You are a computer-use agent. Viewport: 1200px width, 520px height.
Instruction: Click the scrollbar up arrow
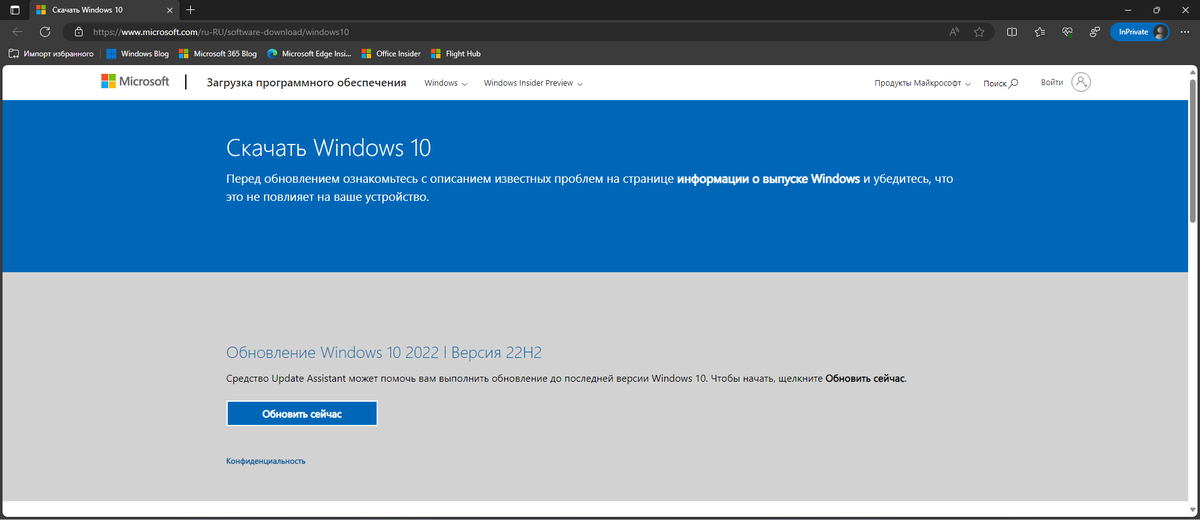pos(1192,73)
